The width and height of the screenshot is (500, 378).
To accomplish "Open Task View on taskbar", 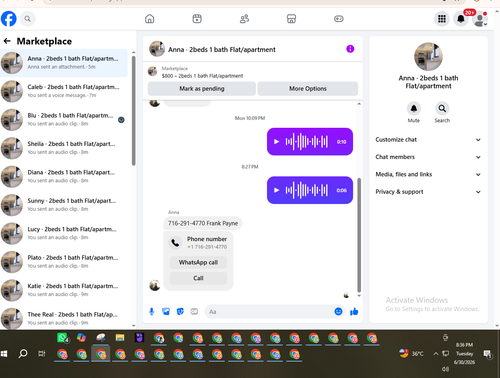I will pyautogui.click(x=42, y=354).
